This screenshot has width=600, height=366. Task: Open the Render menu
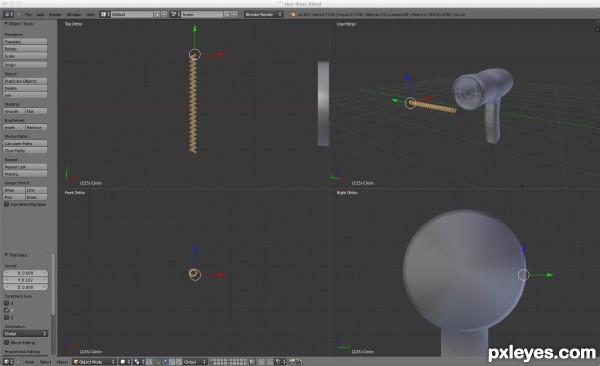[55, 14]
